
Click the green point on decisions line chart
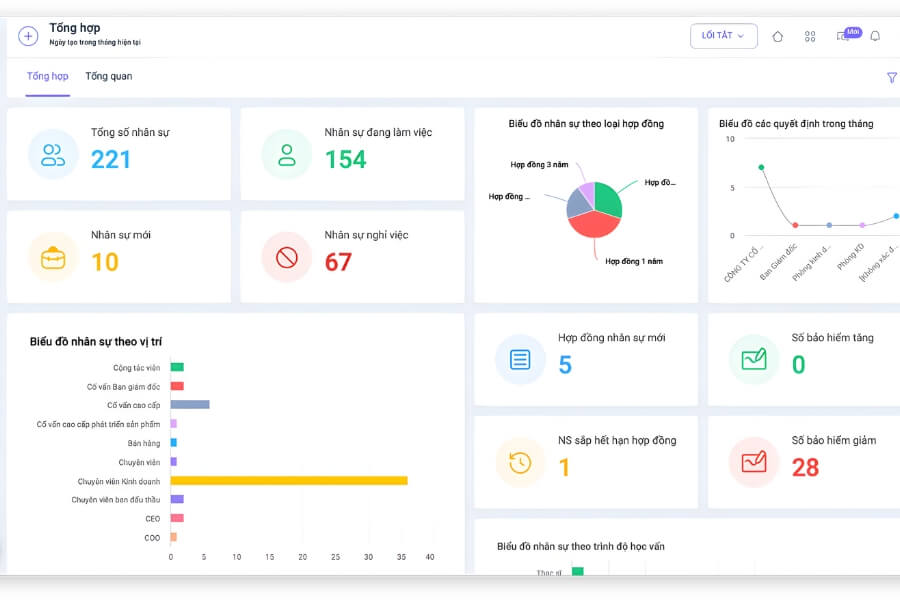pos(761,167)
